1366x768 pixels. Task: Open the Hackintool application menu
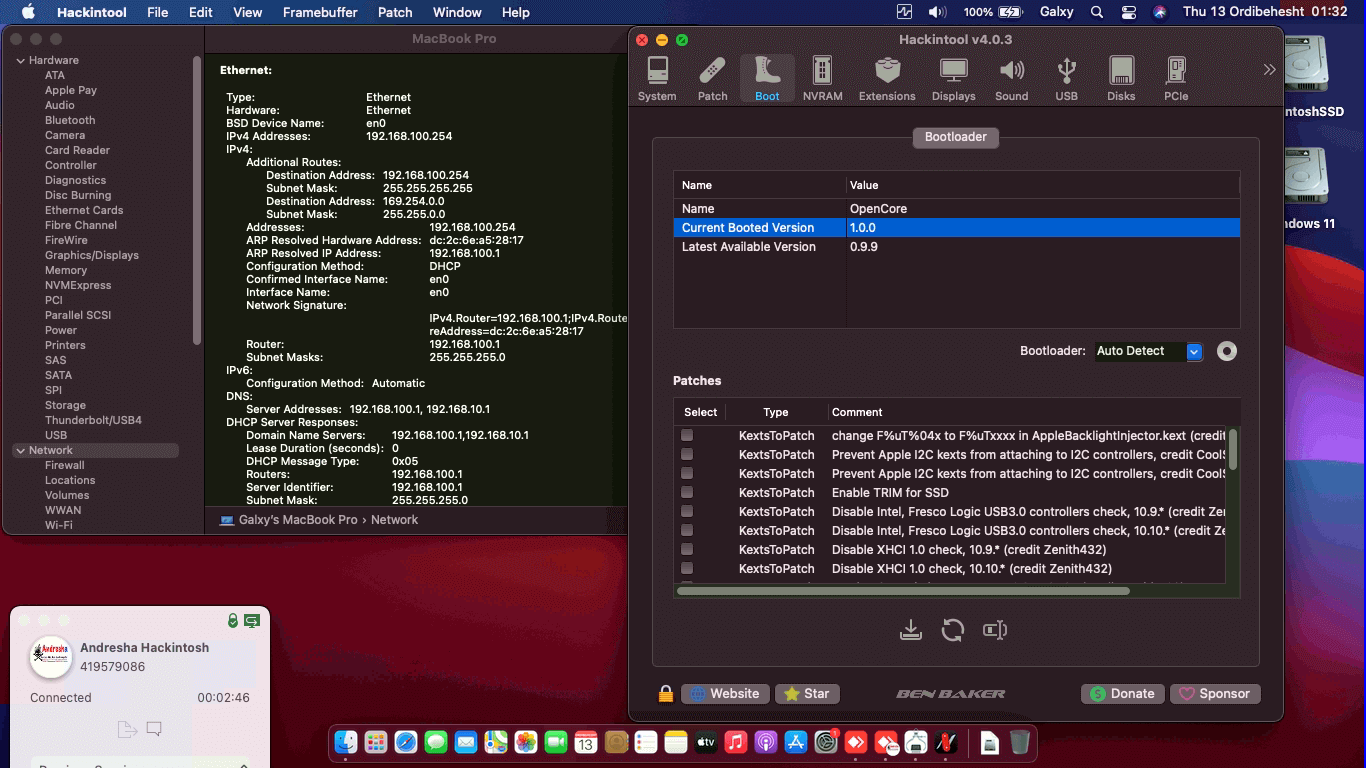click(92, 12)
